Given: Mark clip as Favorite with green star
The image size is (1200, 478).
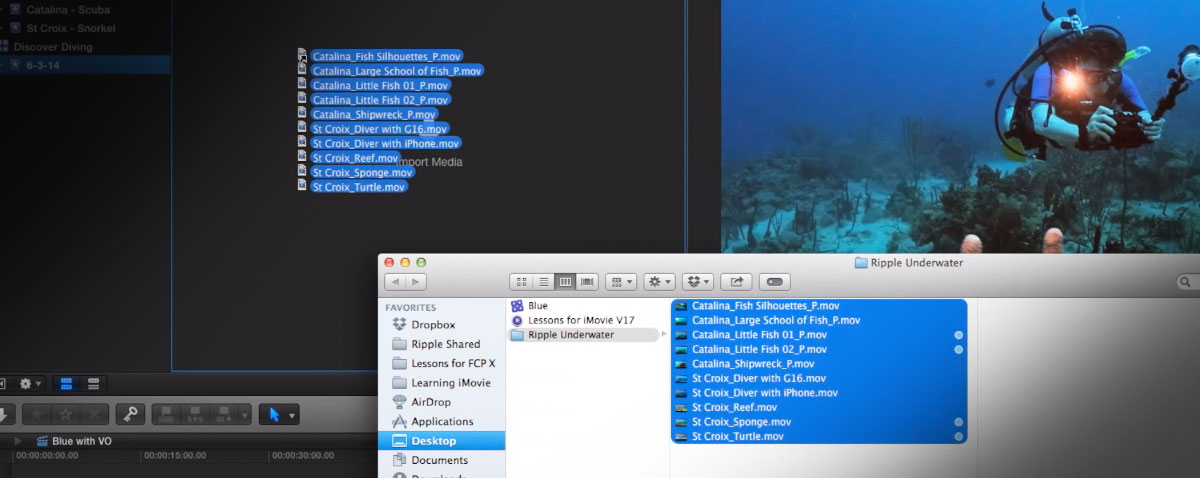Looking at the screenshot, I should (37, 414).
